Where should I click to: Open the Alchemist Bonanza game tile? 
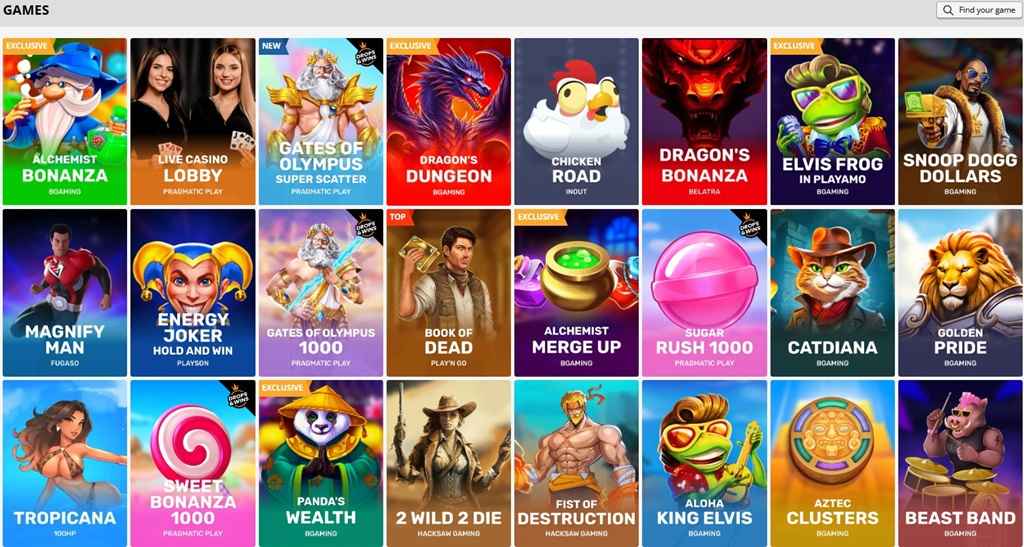tap(65, 121)
